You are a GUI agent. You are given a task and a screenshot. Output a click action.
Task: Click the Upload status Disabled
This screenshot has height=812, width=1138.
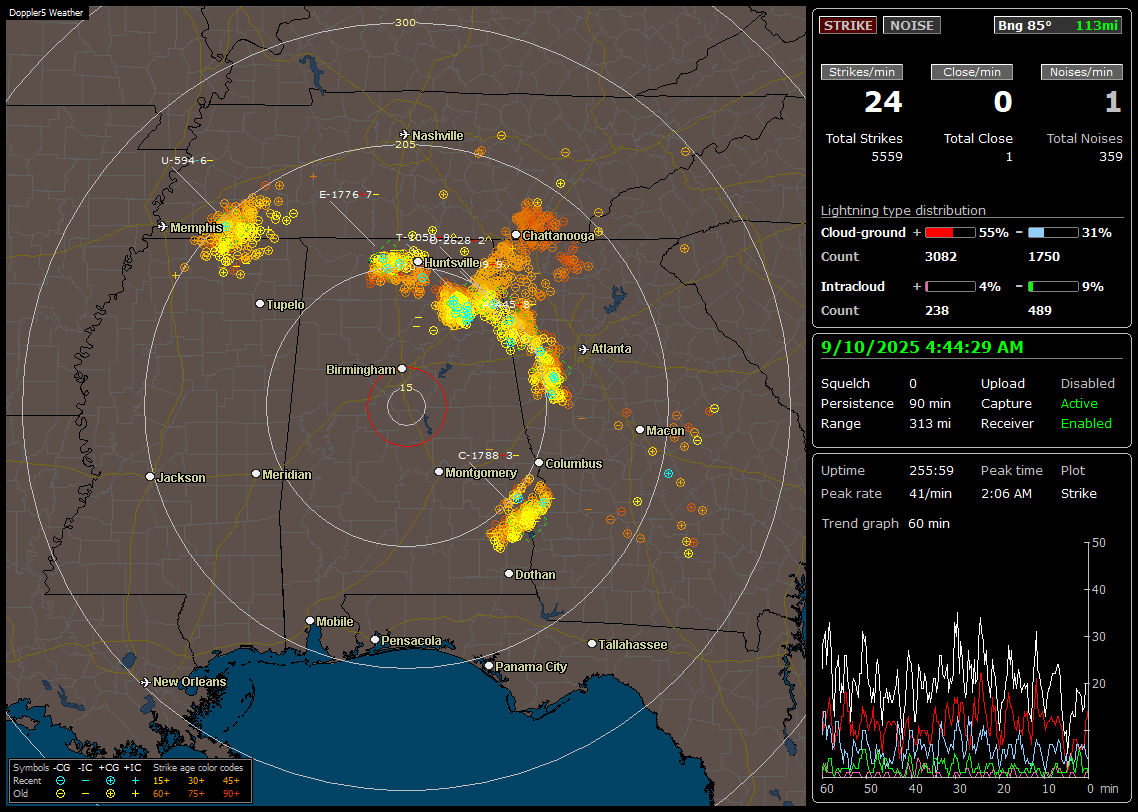tap(1087, 384)
